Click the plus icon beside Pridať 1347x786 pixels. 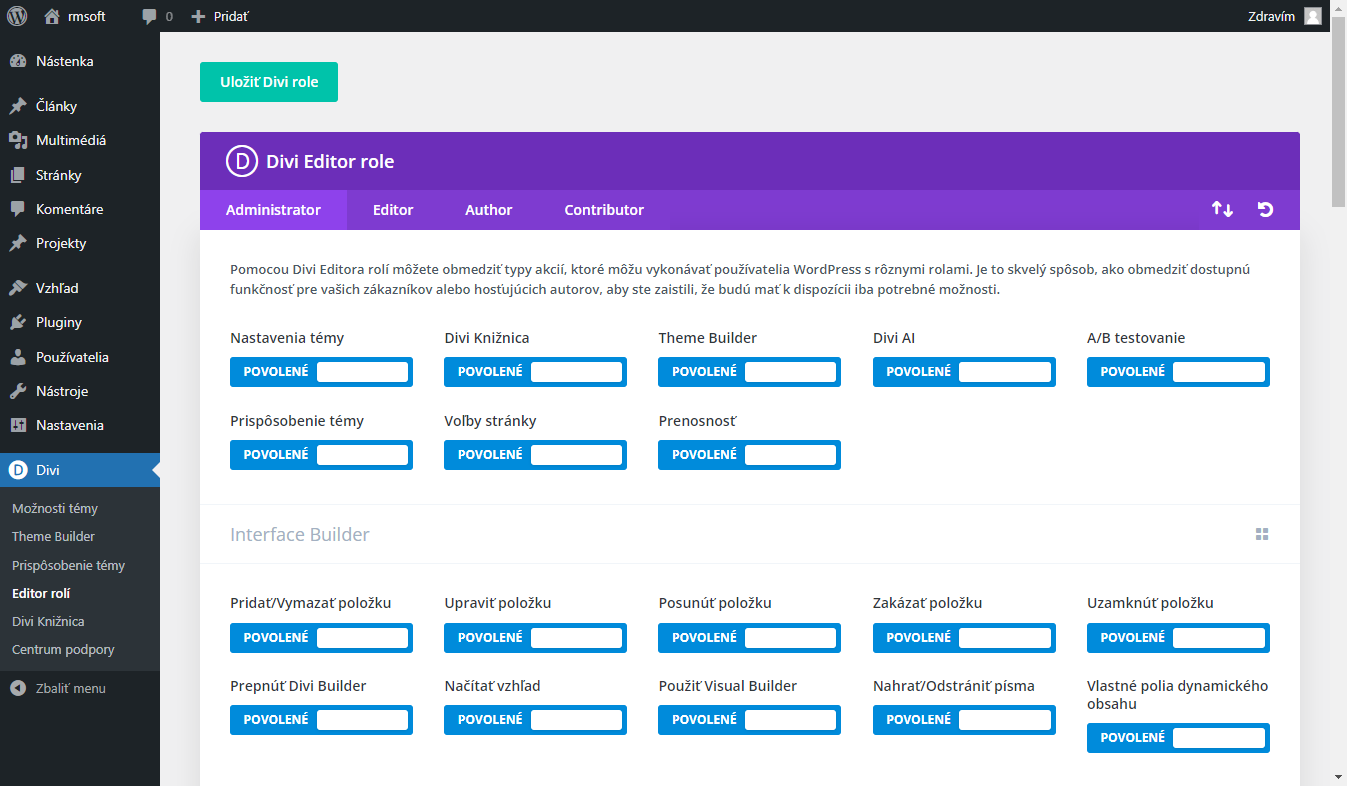click(x=198, y=16)
